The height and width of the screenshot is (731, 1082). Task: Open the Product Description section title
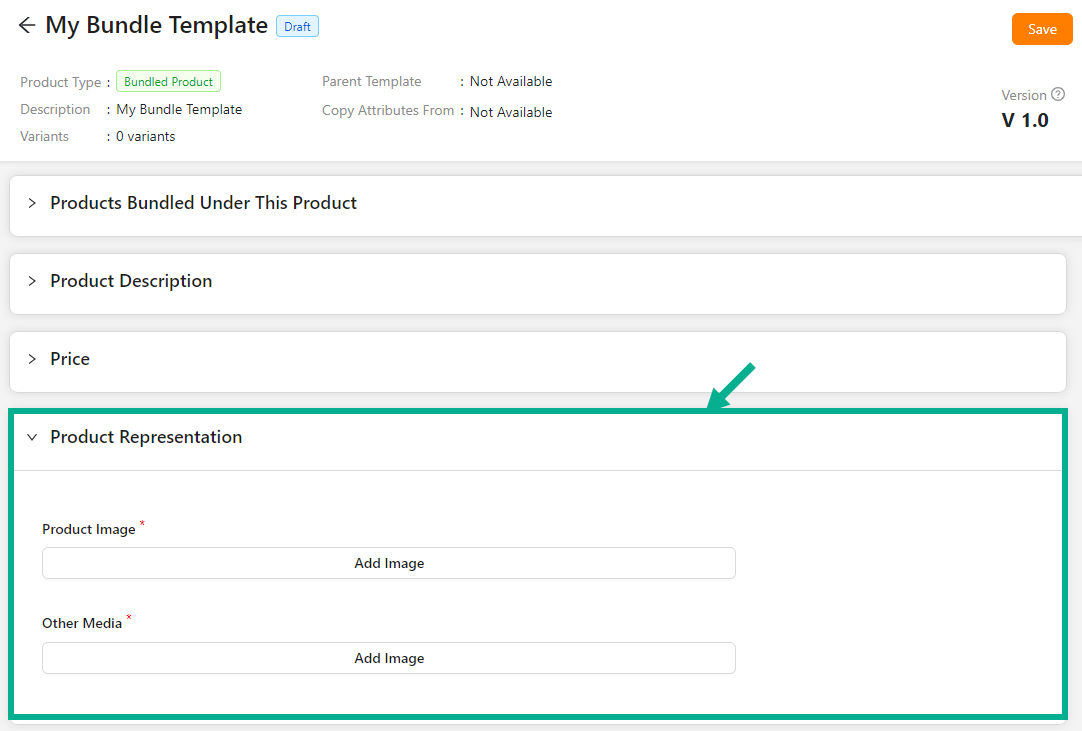coord(131,281)
